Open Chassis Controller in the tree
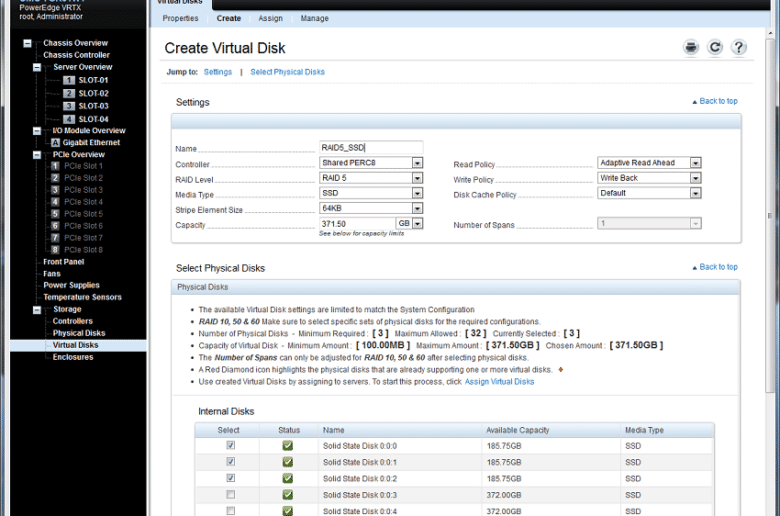780x516 pixels. (76, 55)
